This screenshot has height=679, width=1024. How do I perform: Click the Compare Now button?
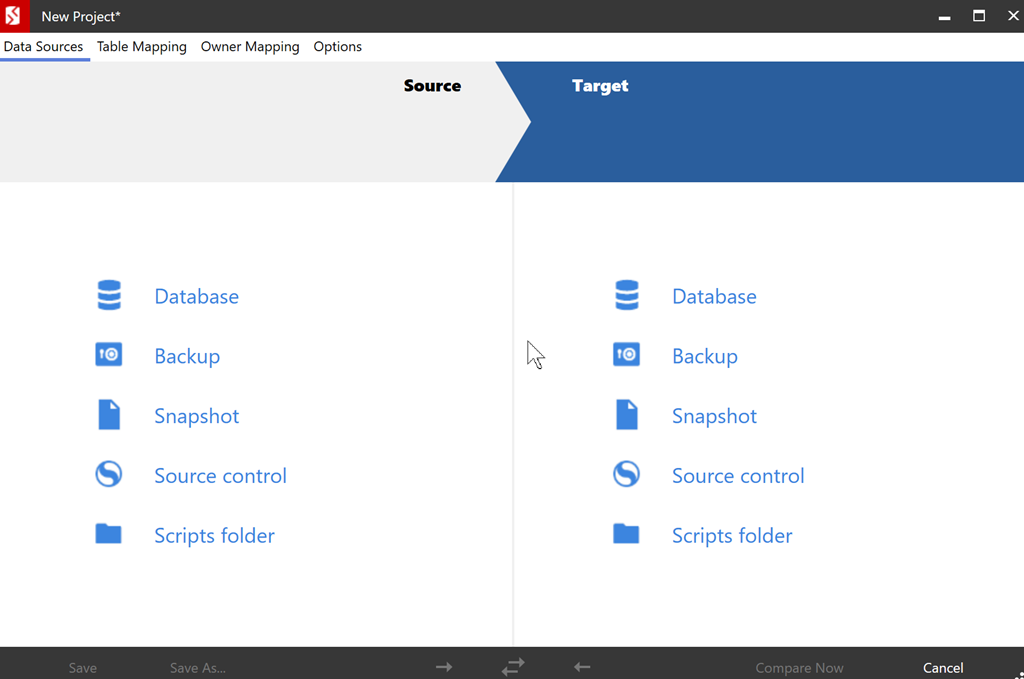(x=799, y=668)
